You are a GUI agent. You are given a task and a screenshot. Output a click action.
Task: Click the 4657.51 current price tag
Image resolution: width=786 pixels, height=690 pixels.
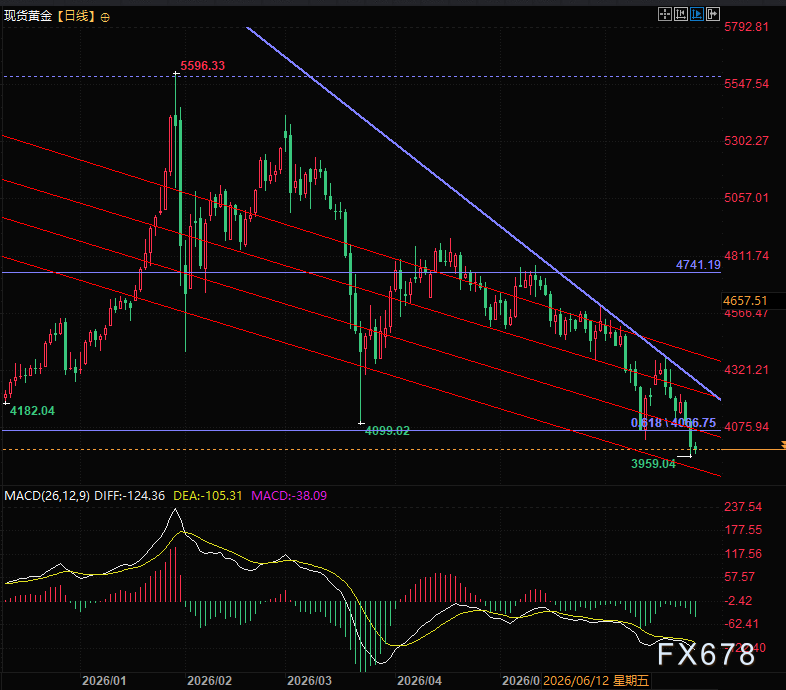(745, 301)
